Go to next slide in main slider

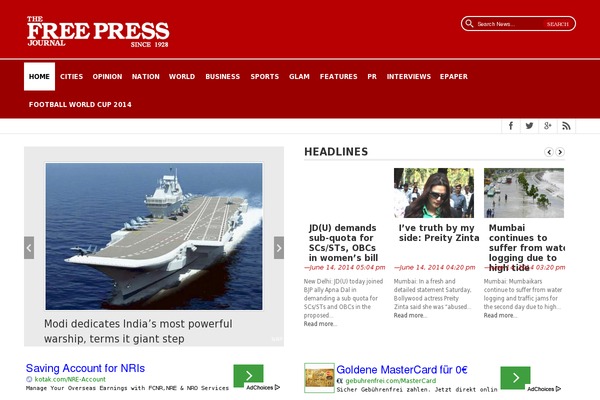tap(279, 248)
